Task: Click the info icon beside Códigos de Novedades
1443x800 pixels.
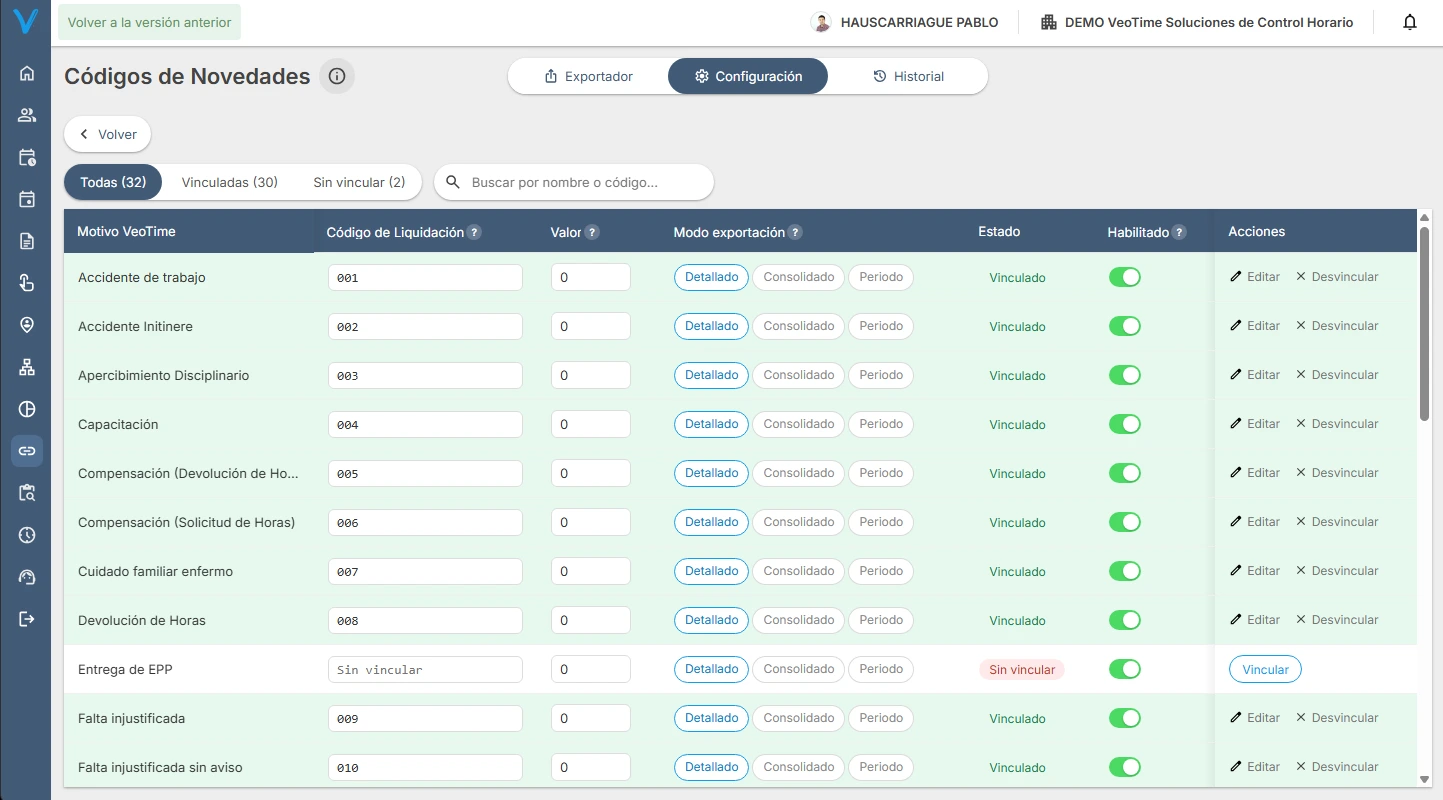Action: click(337, 76)
